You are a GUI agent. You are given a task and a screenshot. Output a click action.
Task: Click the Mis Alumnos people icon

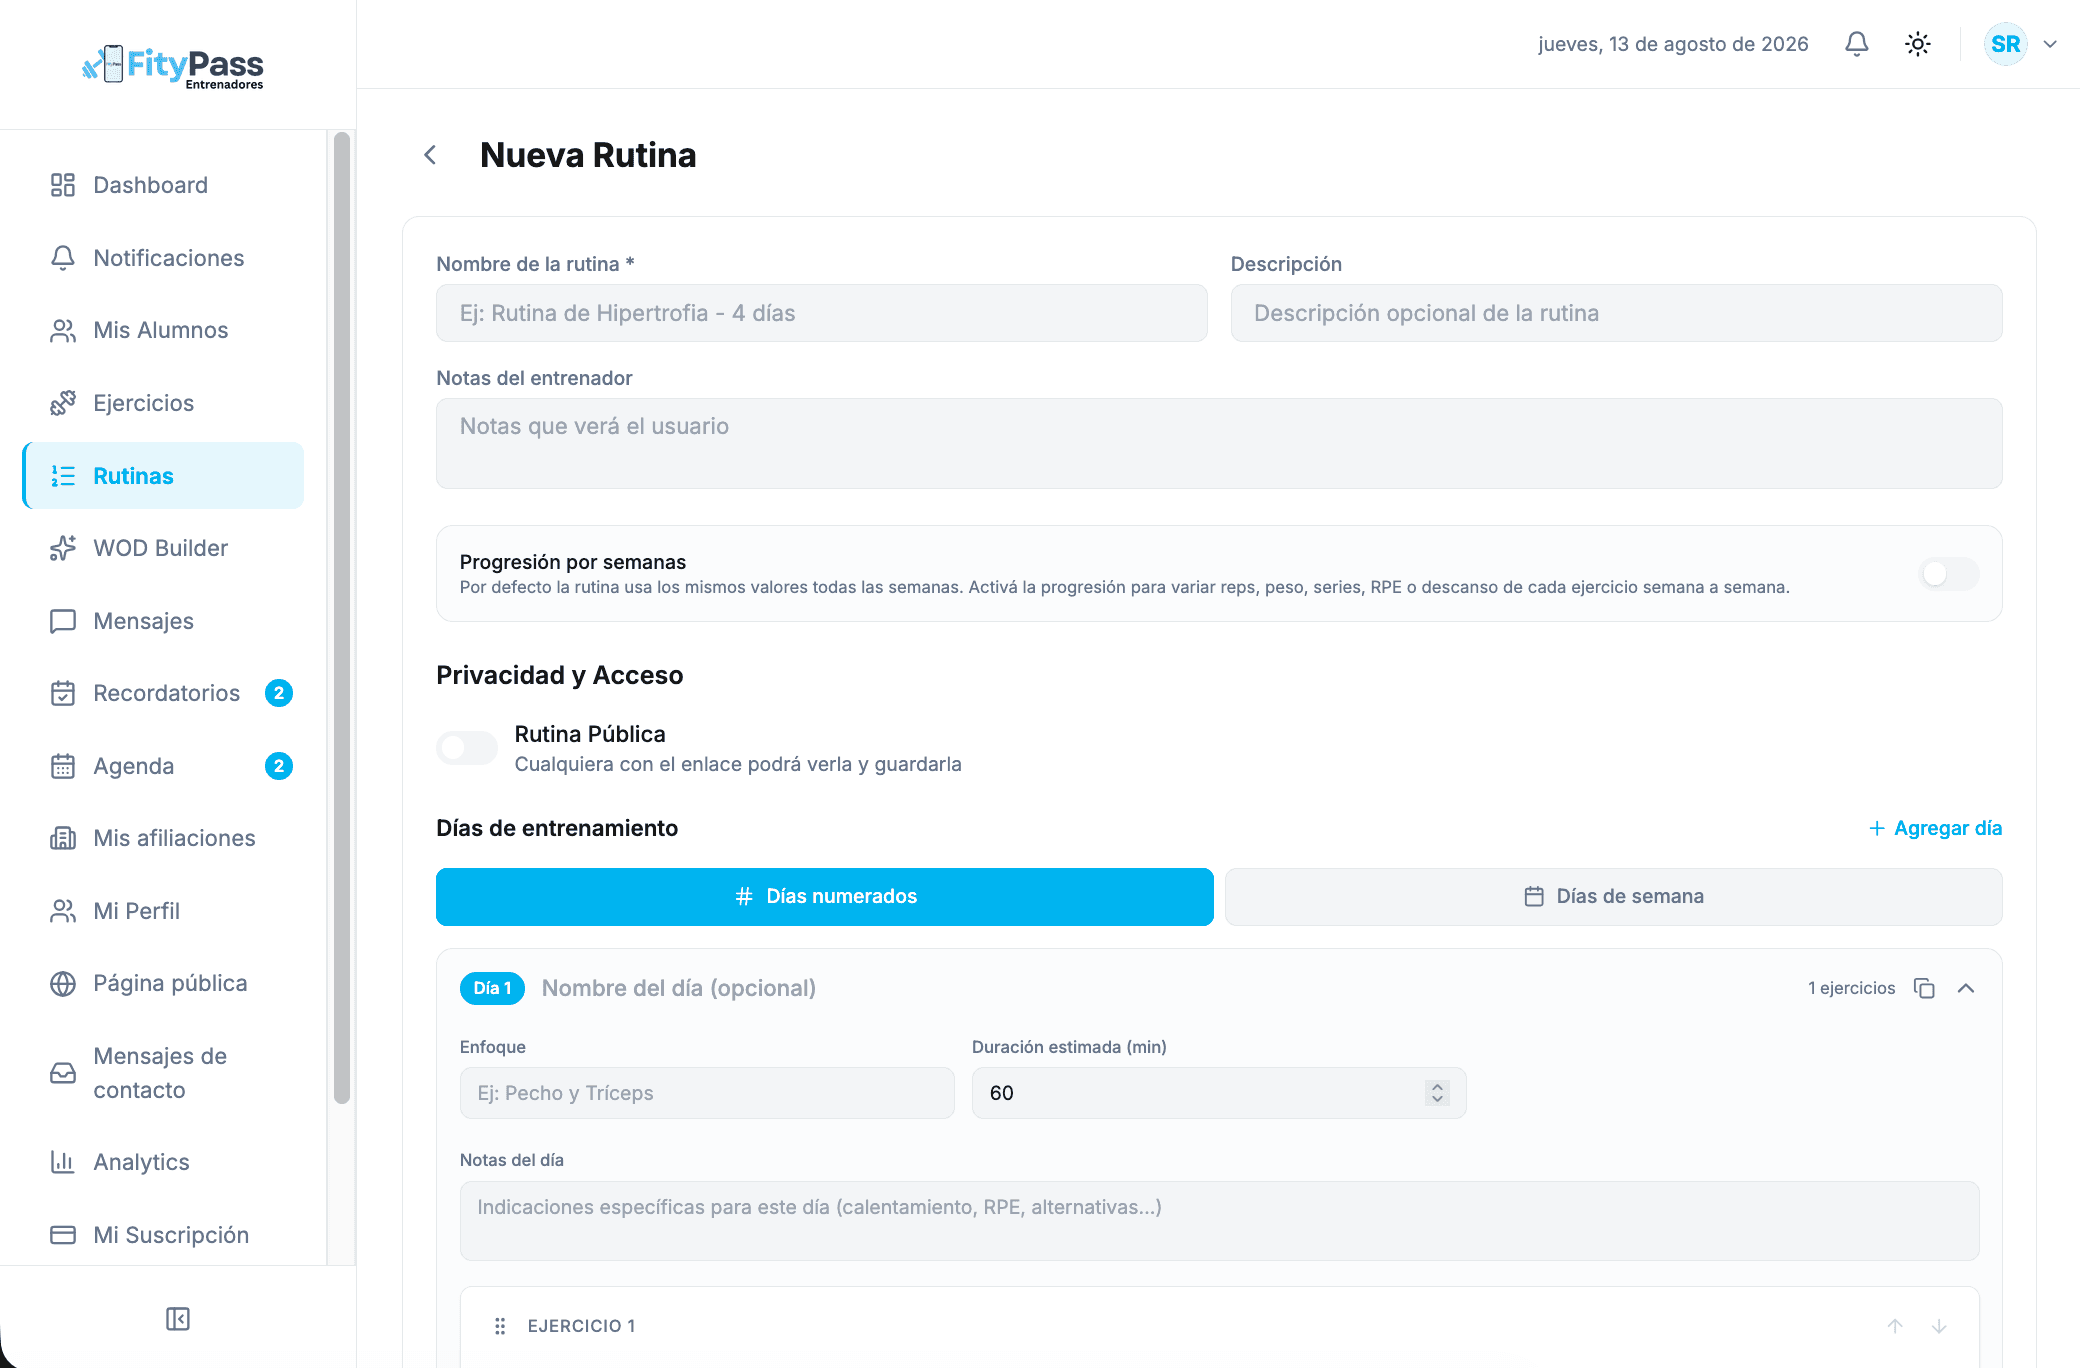pos(63,330)
